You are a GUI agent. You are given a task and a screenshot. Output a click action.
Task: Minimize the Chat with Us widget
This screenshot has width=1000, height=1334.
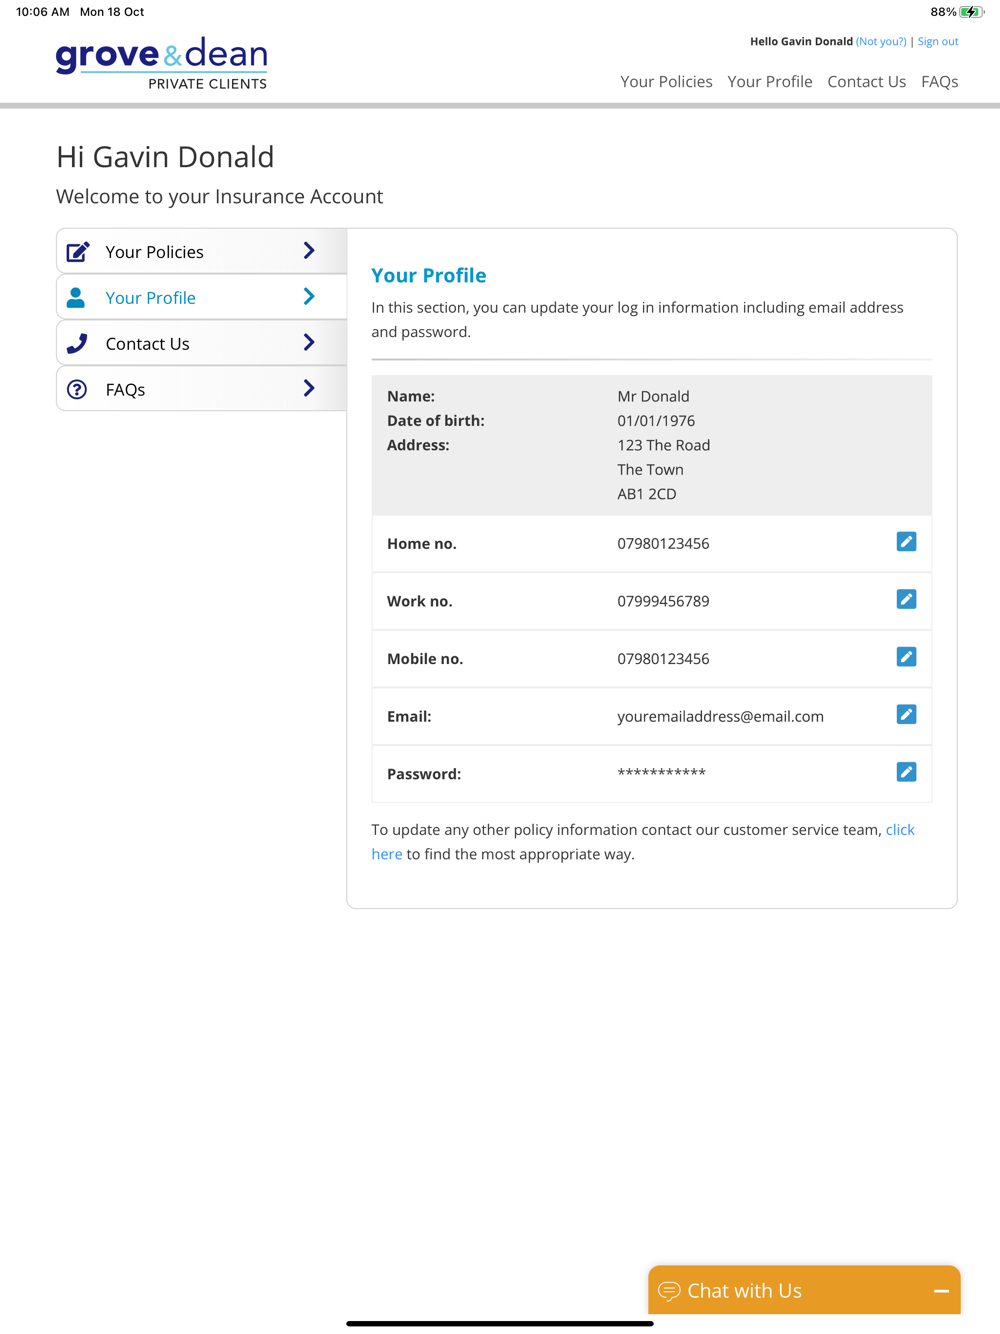[941, 1291]
